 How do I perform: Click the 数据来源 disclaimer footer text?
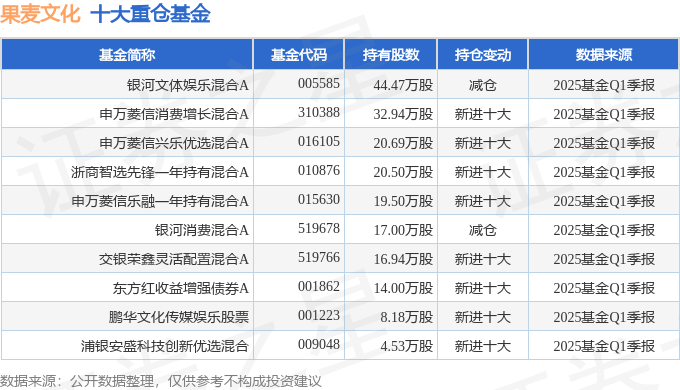coord(161,381)
